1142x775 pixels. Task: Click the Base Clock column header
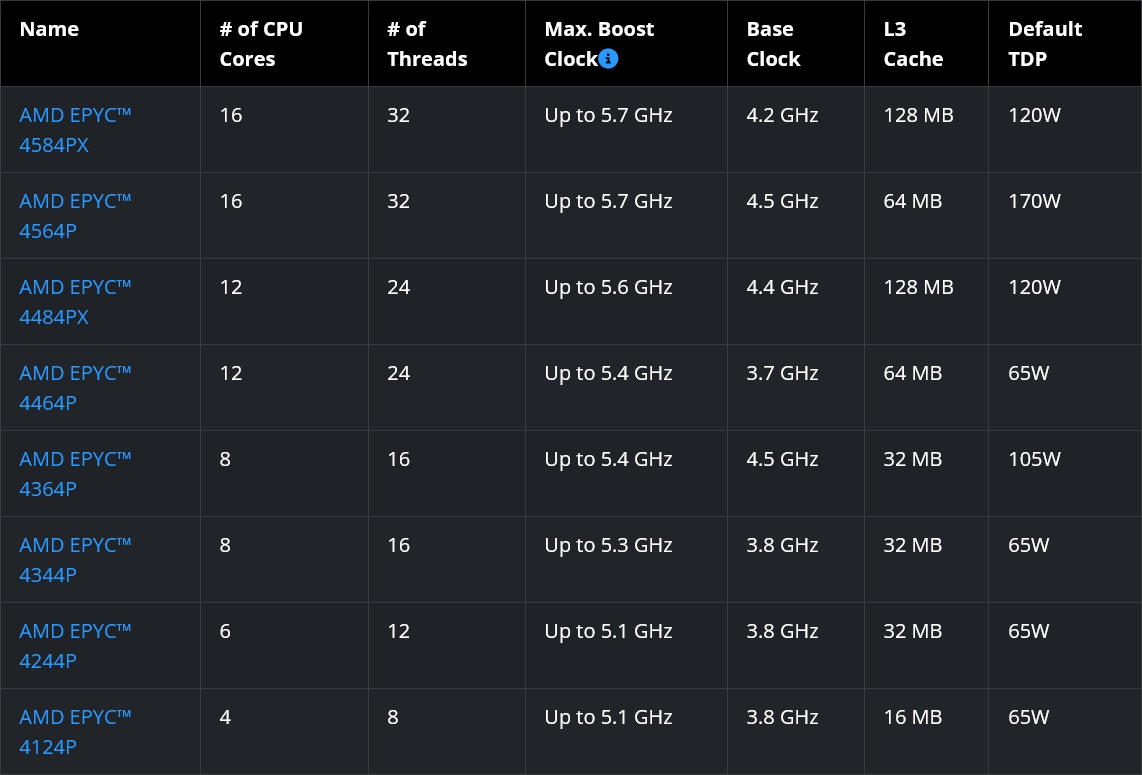click(x=773, y=44)
